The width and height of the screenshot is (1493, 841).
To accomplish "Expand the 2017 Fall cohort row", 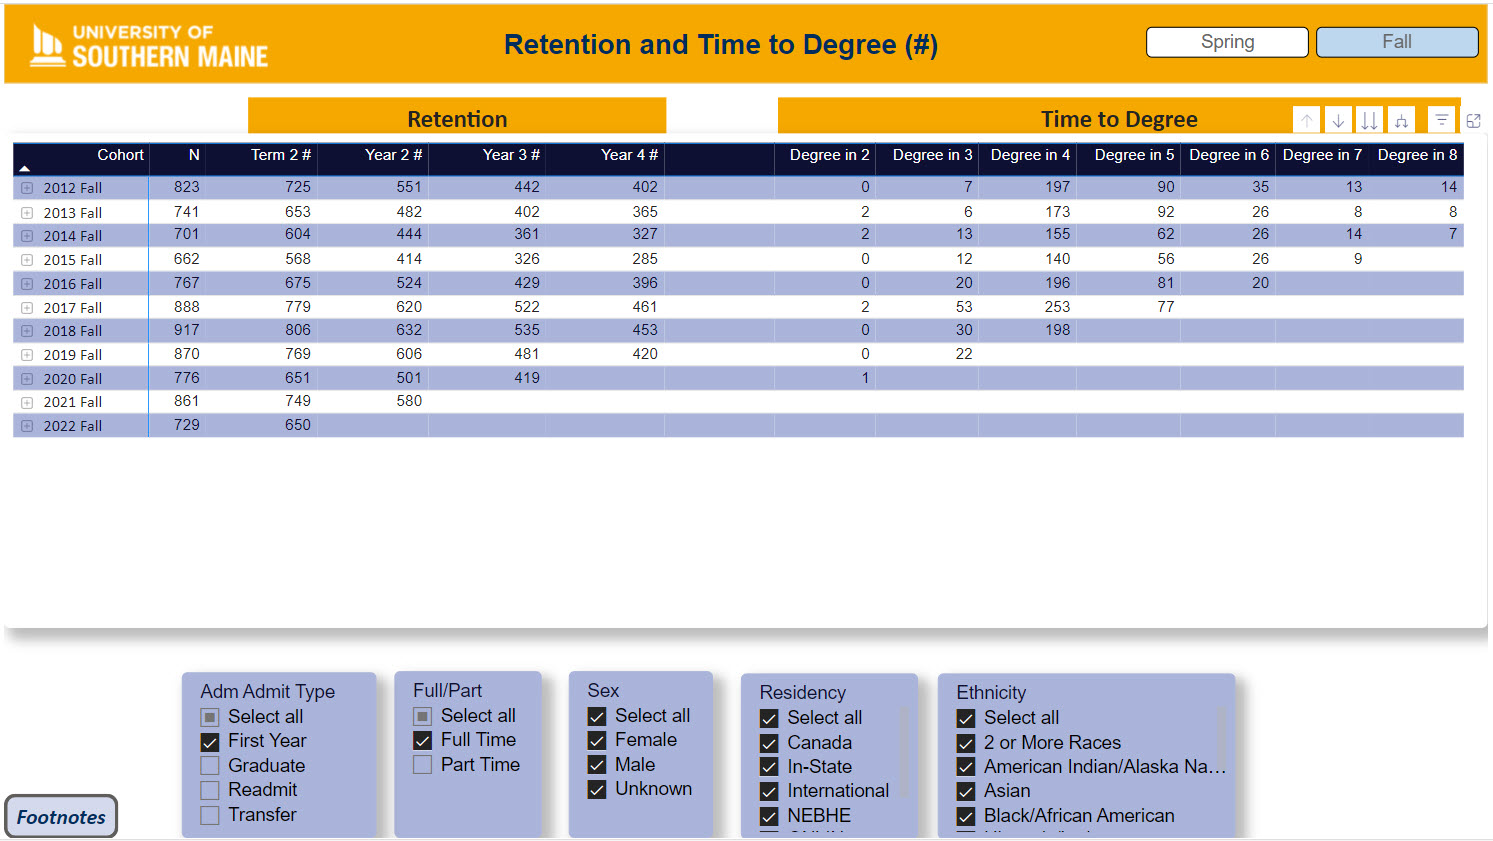I will (x=27, y=308).
